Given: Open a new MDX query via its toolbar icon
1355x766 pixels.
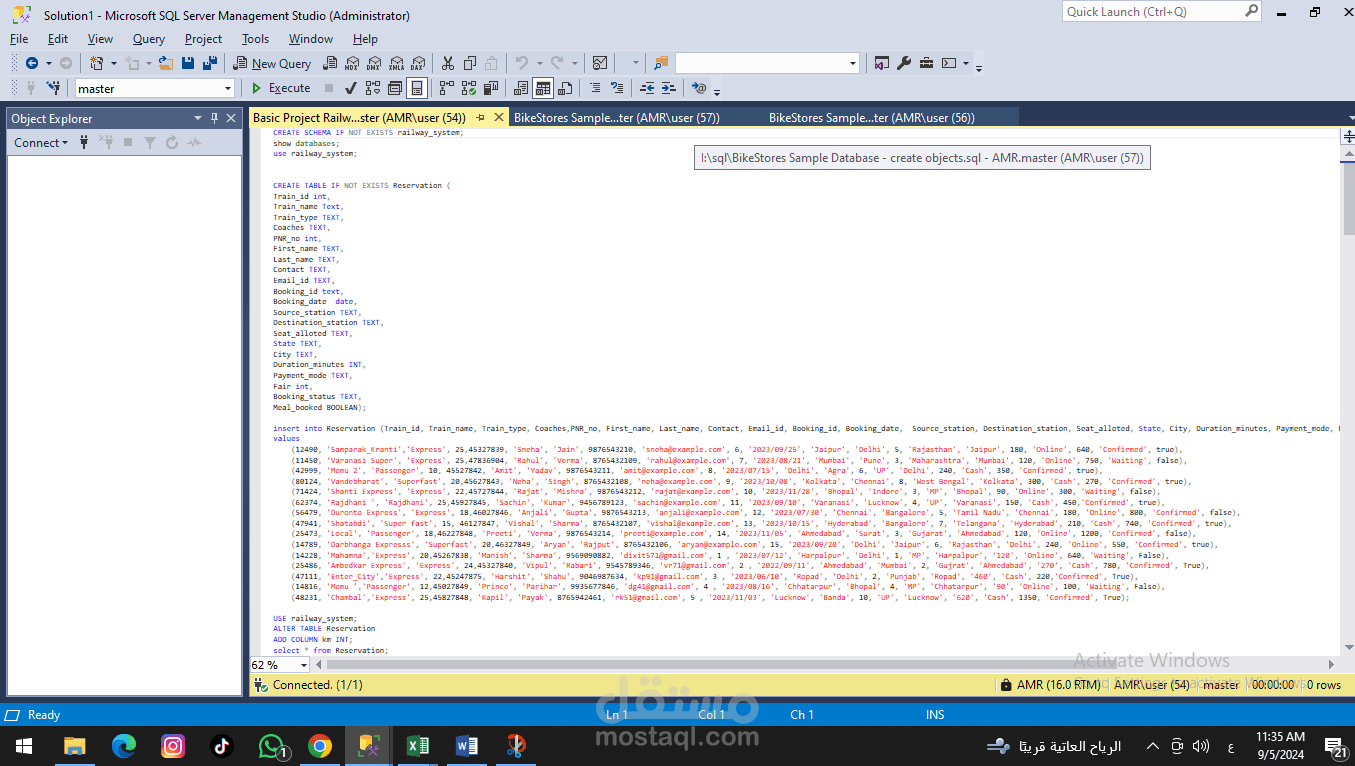Looking at the screenshot, I should click(351, 63).
